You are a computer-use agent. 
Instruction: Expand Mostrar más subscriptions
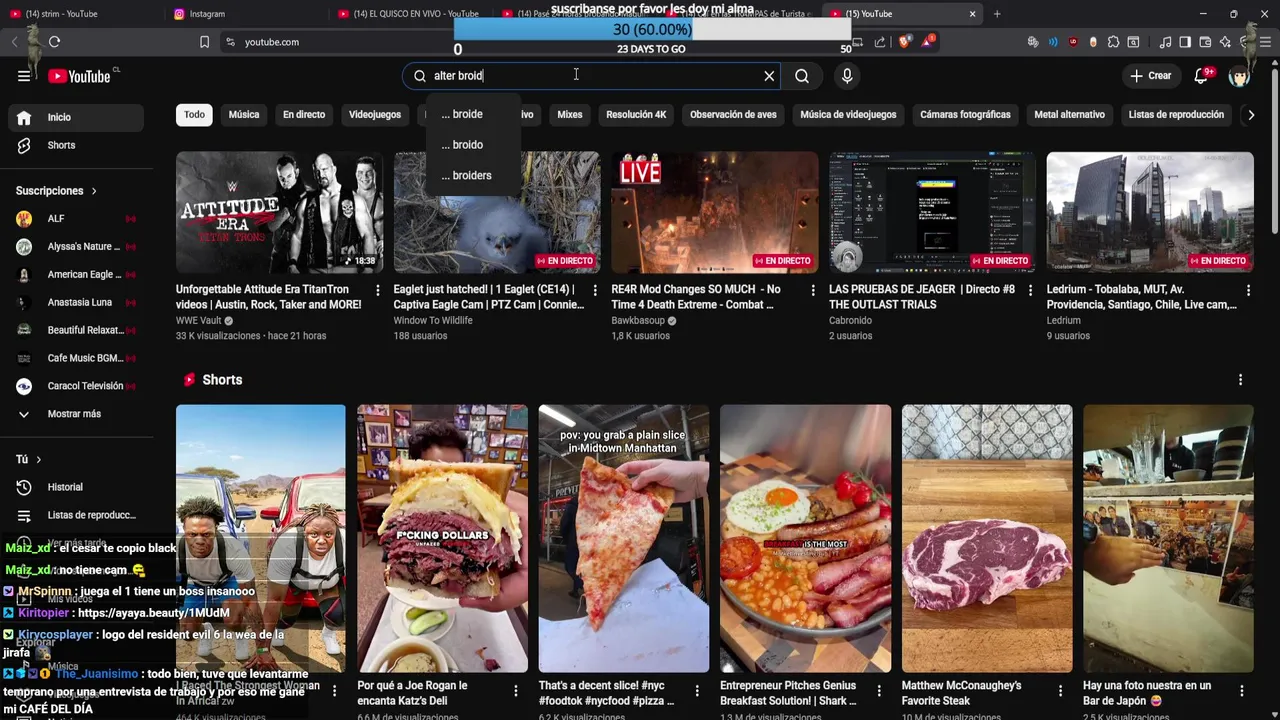click(x=76, y=414)
